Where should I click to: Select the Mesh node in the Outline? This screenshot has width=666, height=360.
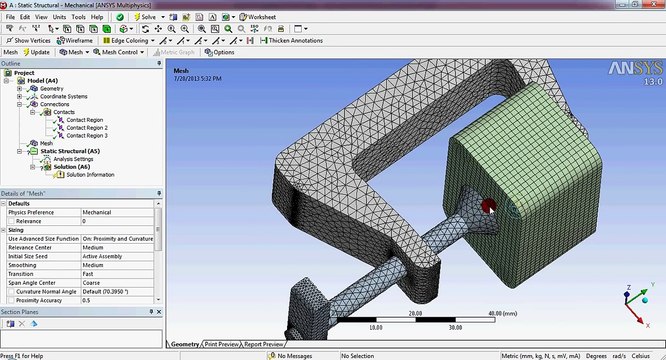(x=46, y=143)
